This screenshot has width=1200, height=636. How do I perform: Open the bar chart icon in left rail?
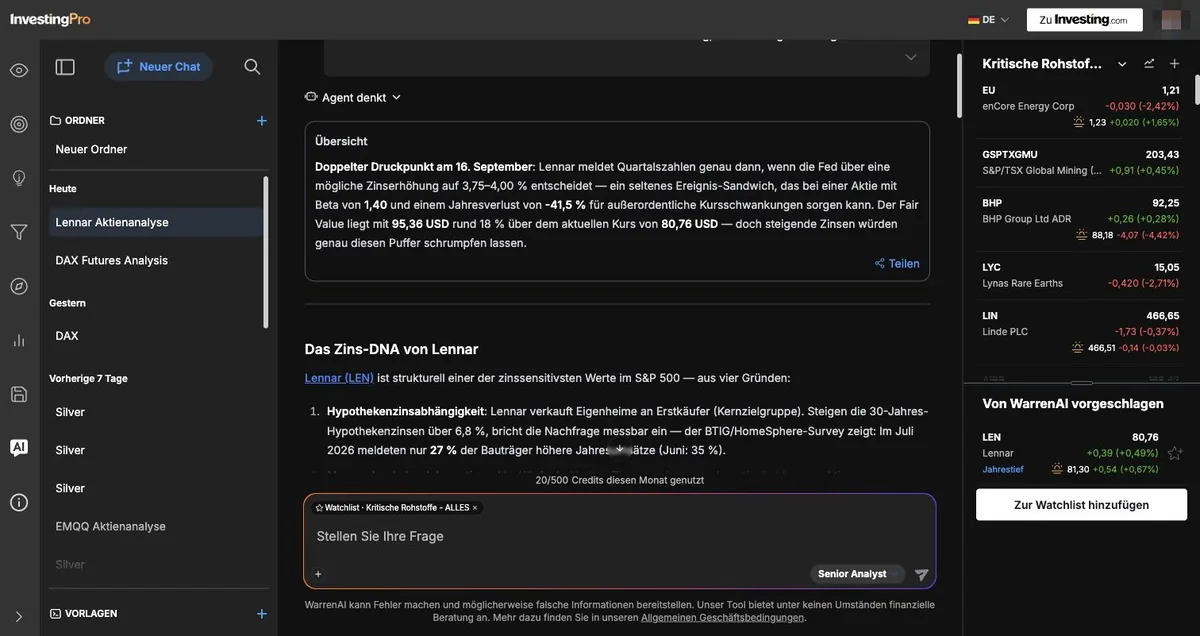click(x=19, y=340)
